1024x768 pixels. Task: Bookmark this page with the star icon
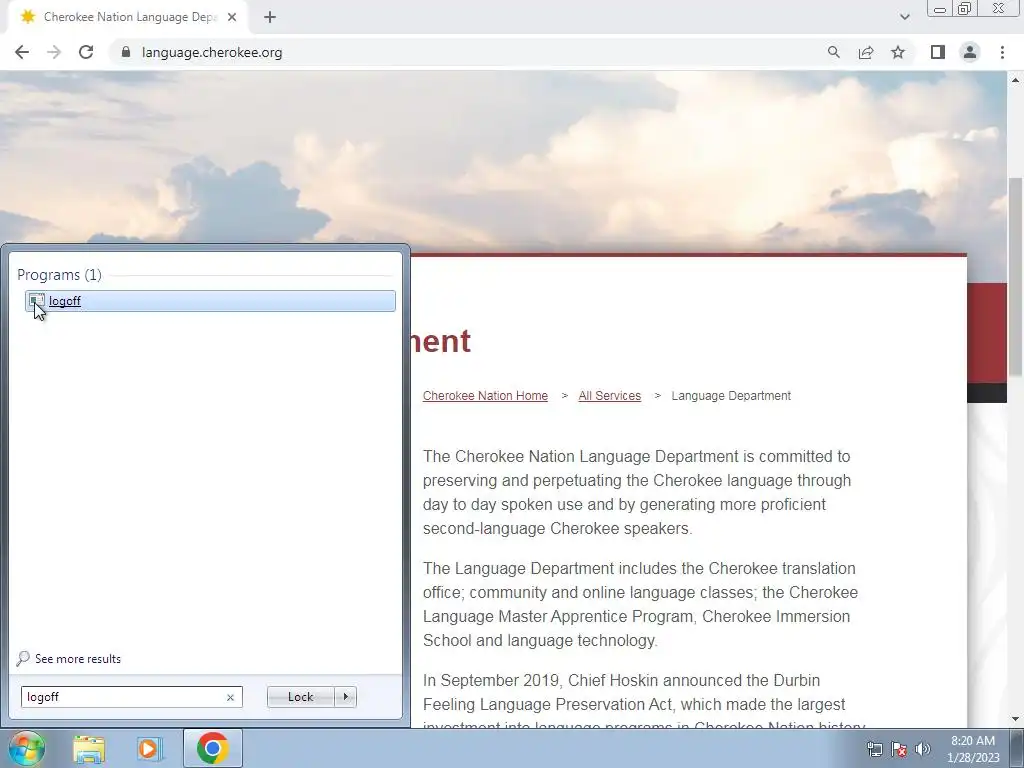click(898, 52)
